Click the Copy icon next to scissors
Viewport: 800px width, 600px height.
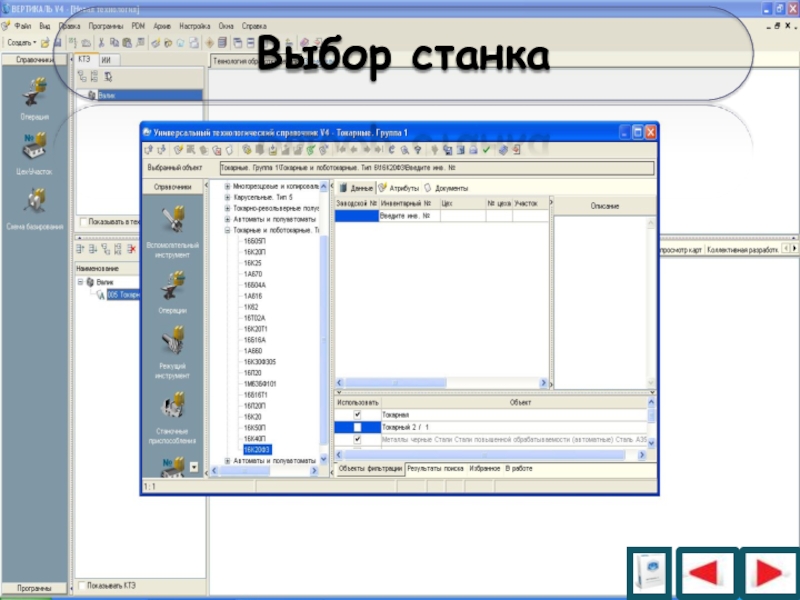(114, 43)
